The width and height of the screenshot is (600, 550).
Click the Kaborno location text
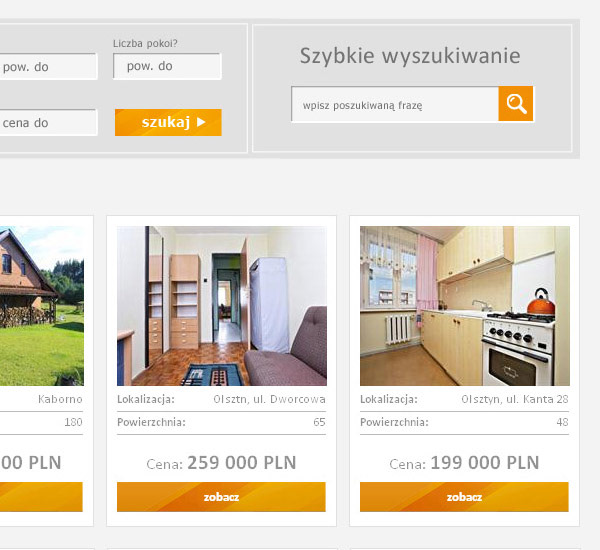(x=60, y=399)
